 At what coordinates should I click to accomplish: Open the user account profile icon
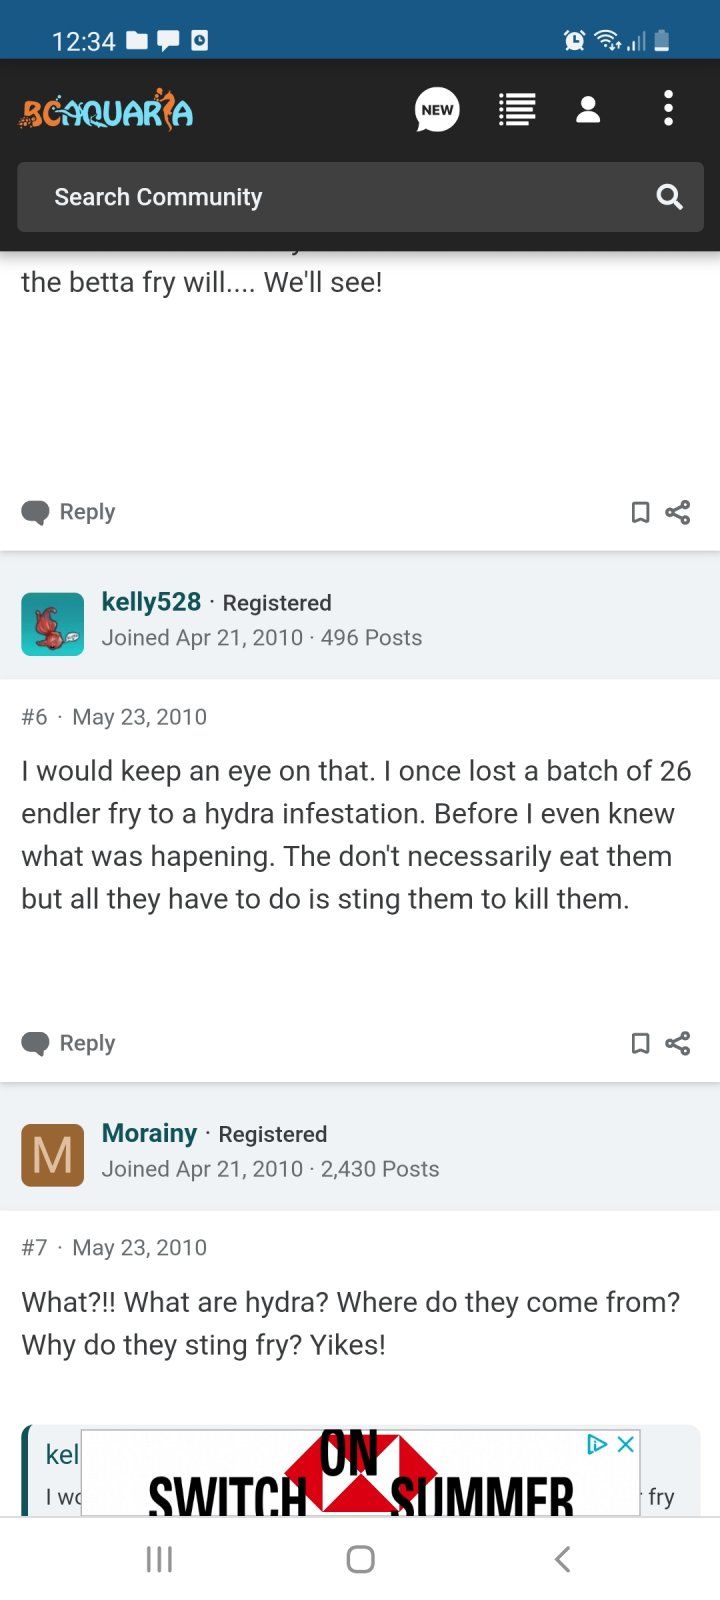tap(588, 110)
